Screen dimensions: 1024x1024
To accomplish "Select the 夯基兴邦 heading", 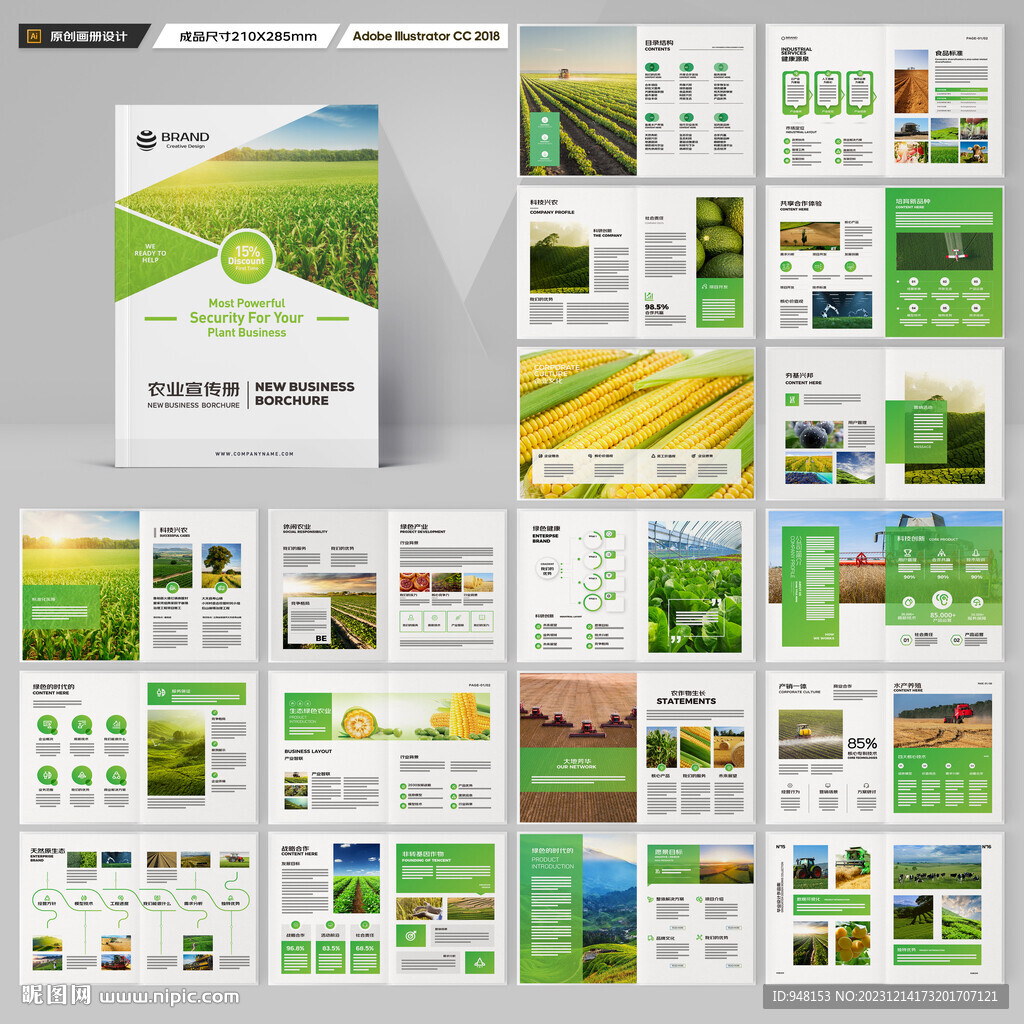I will coord(799,376).
